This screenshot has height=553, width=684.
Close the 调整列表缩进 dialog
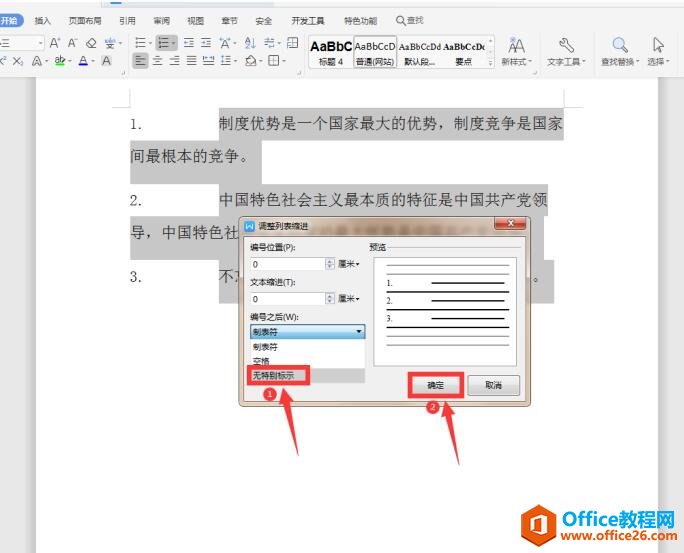coord(509,225)
